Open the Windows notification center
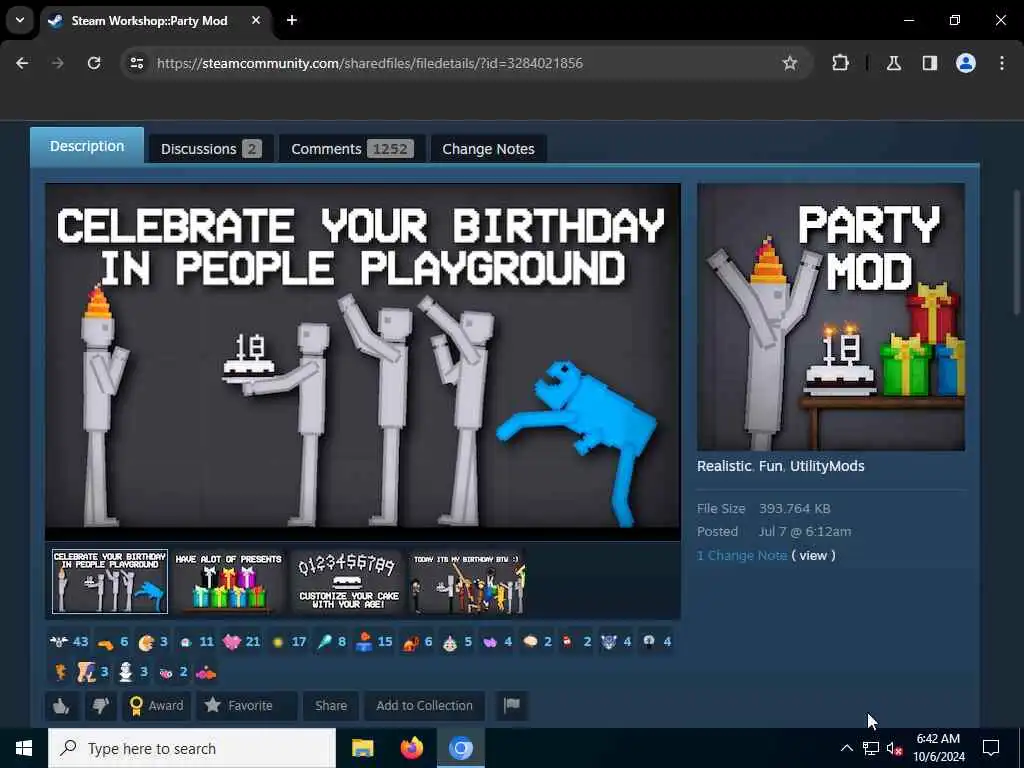The height and width of the screenshot is (768, 1024). click(x=991, y=748)
